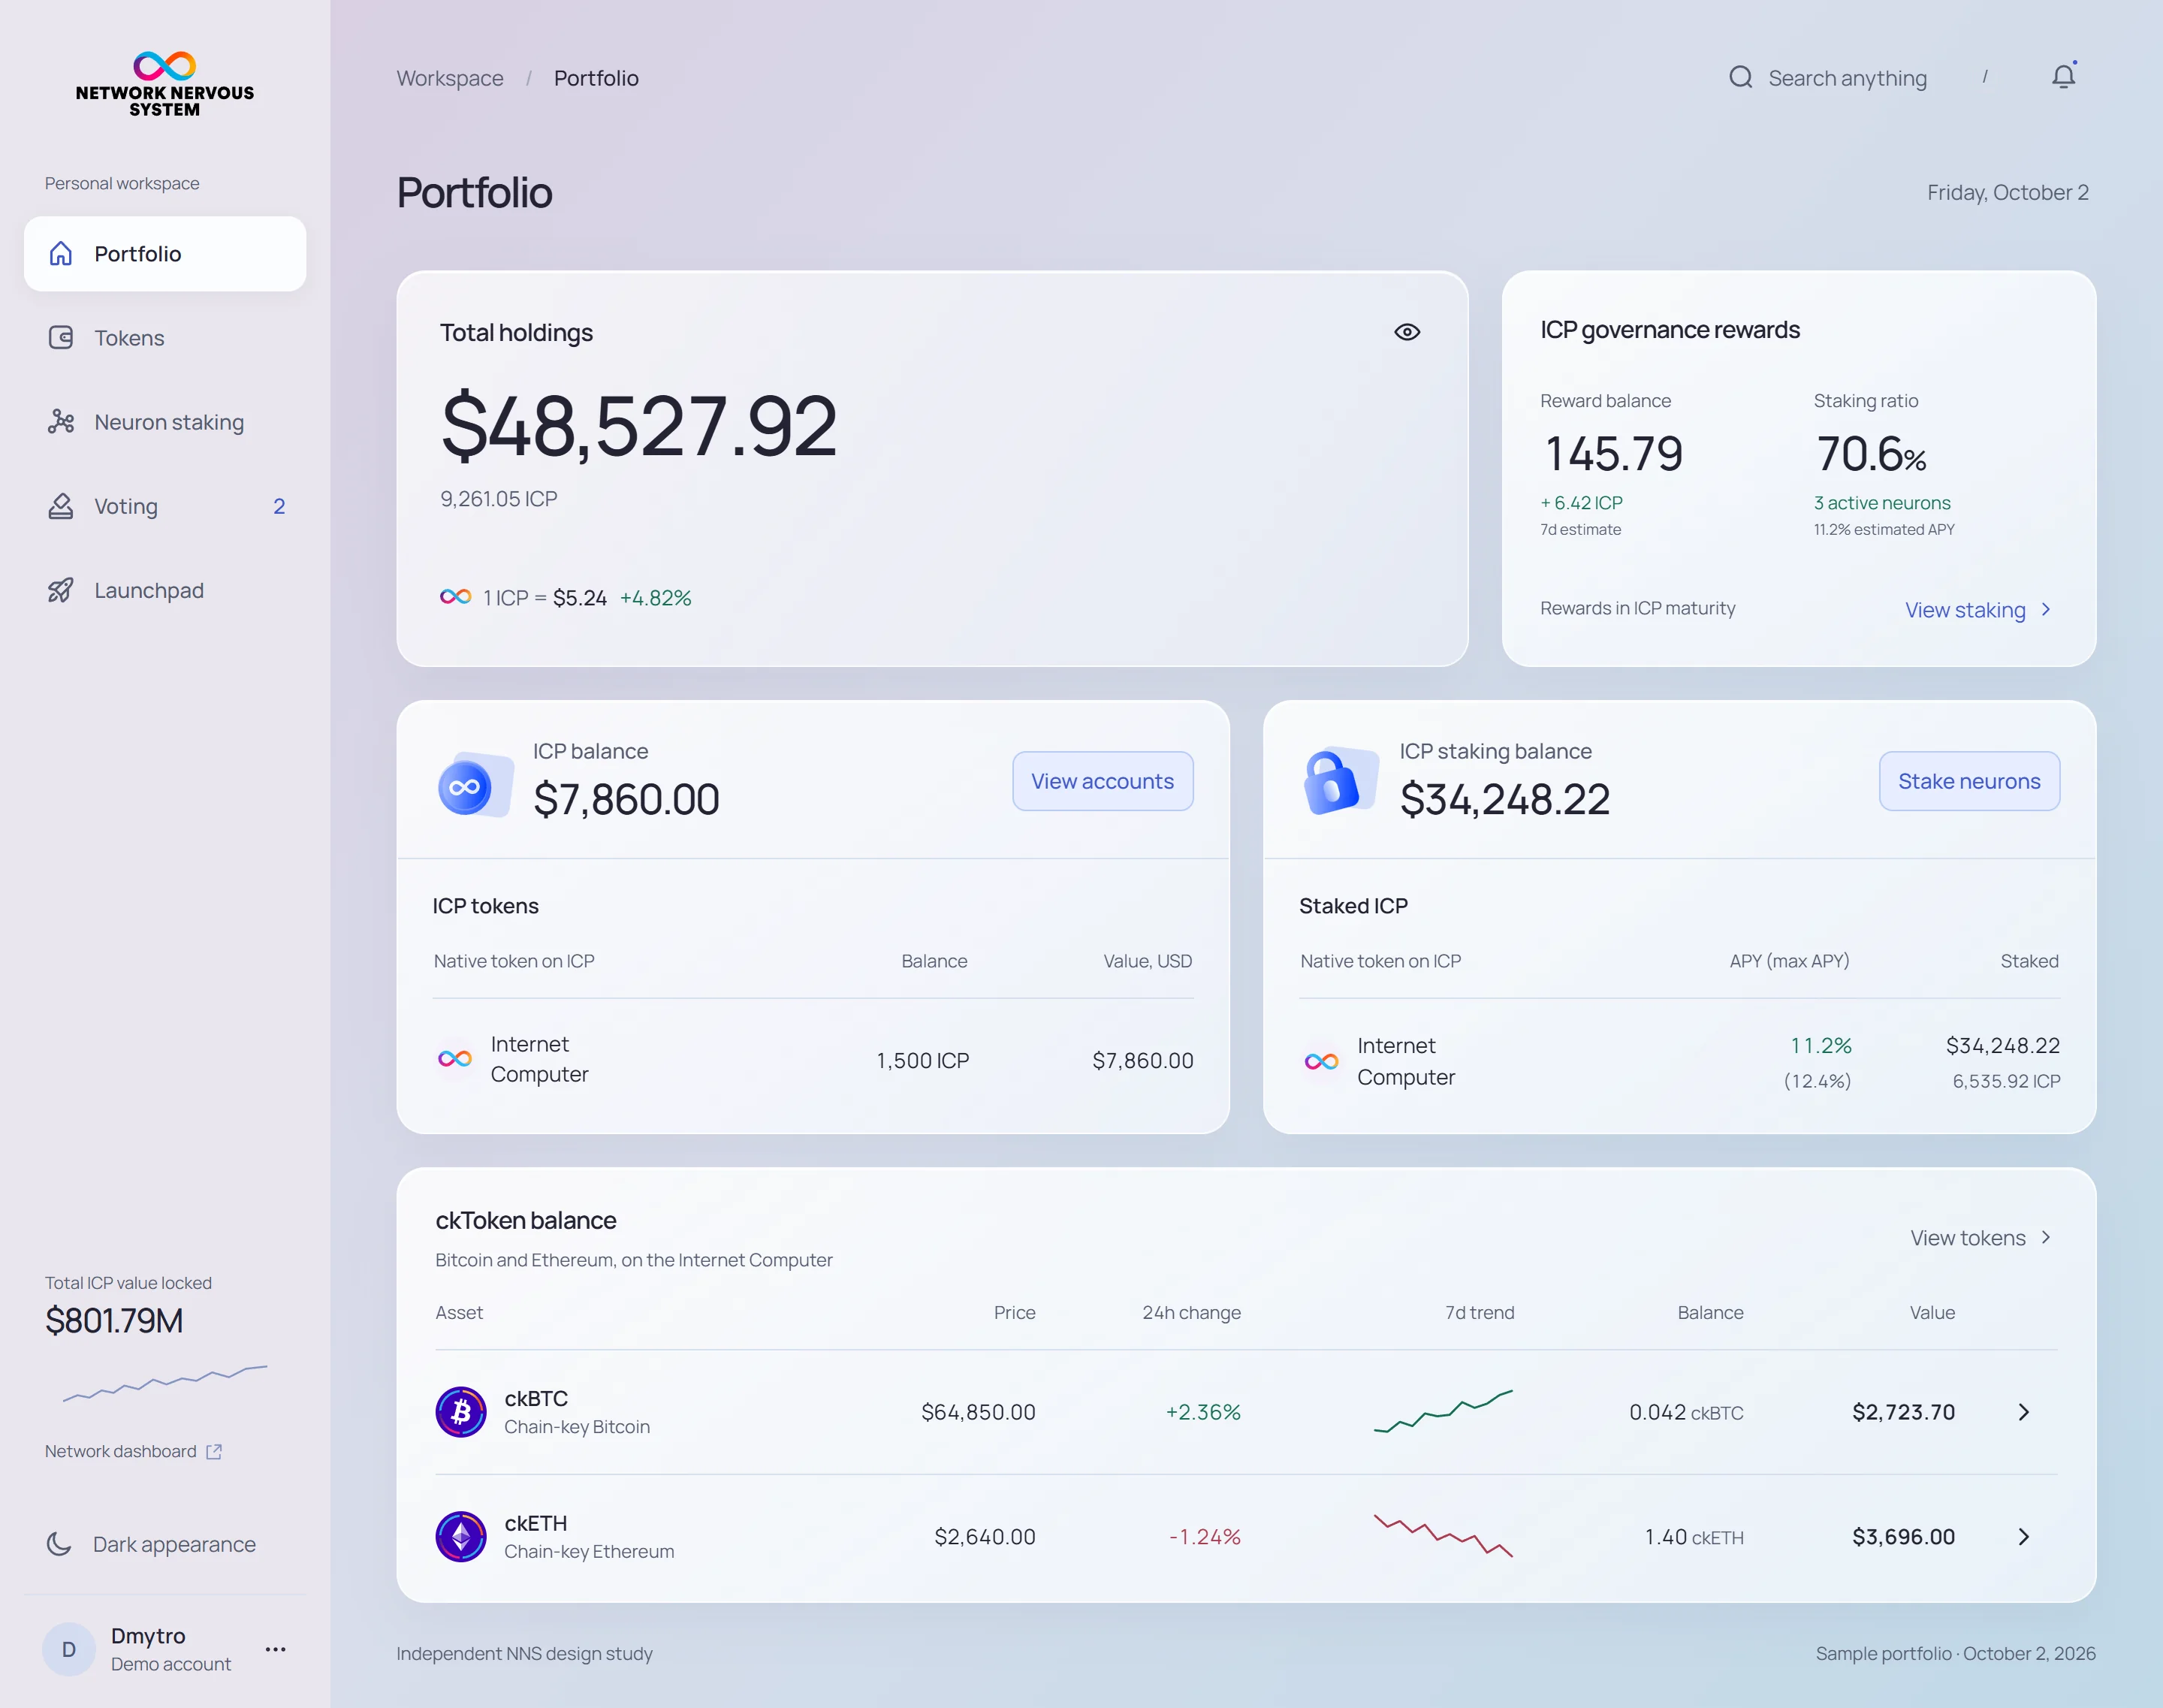
Task: Go to Neuron staking
Action: pyautogui.click(x=165, y=422)
